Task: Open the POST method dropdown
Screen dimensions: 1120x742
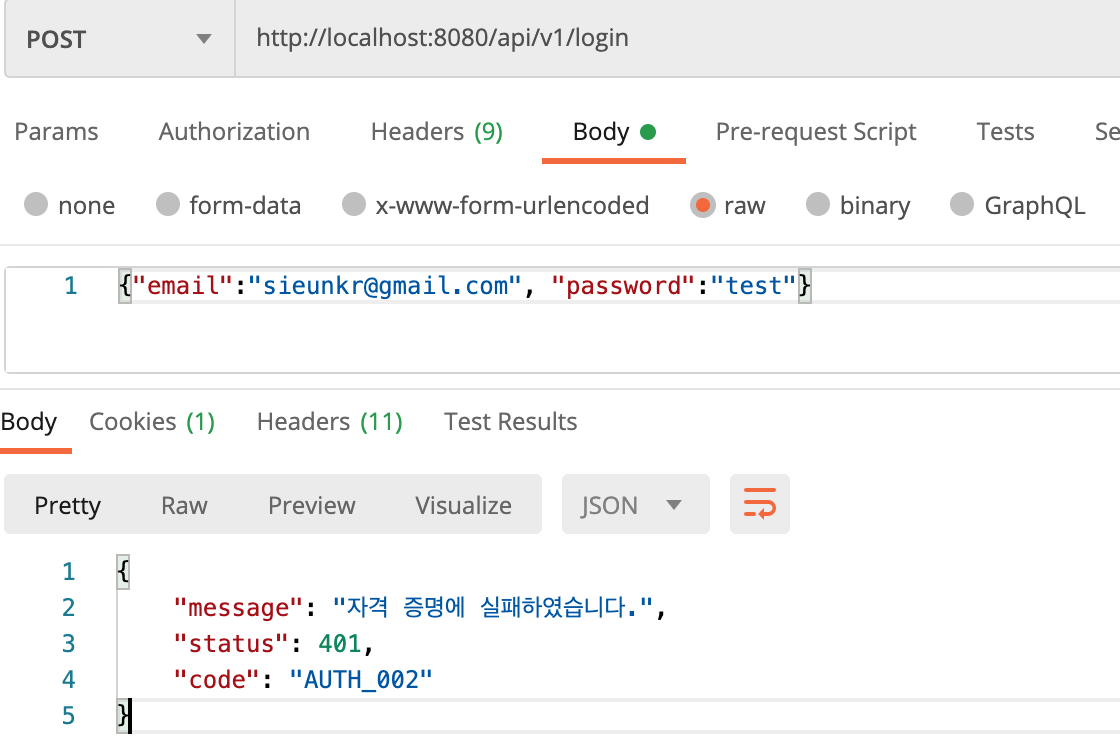Action: (x=119, y=39)
